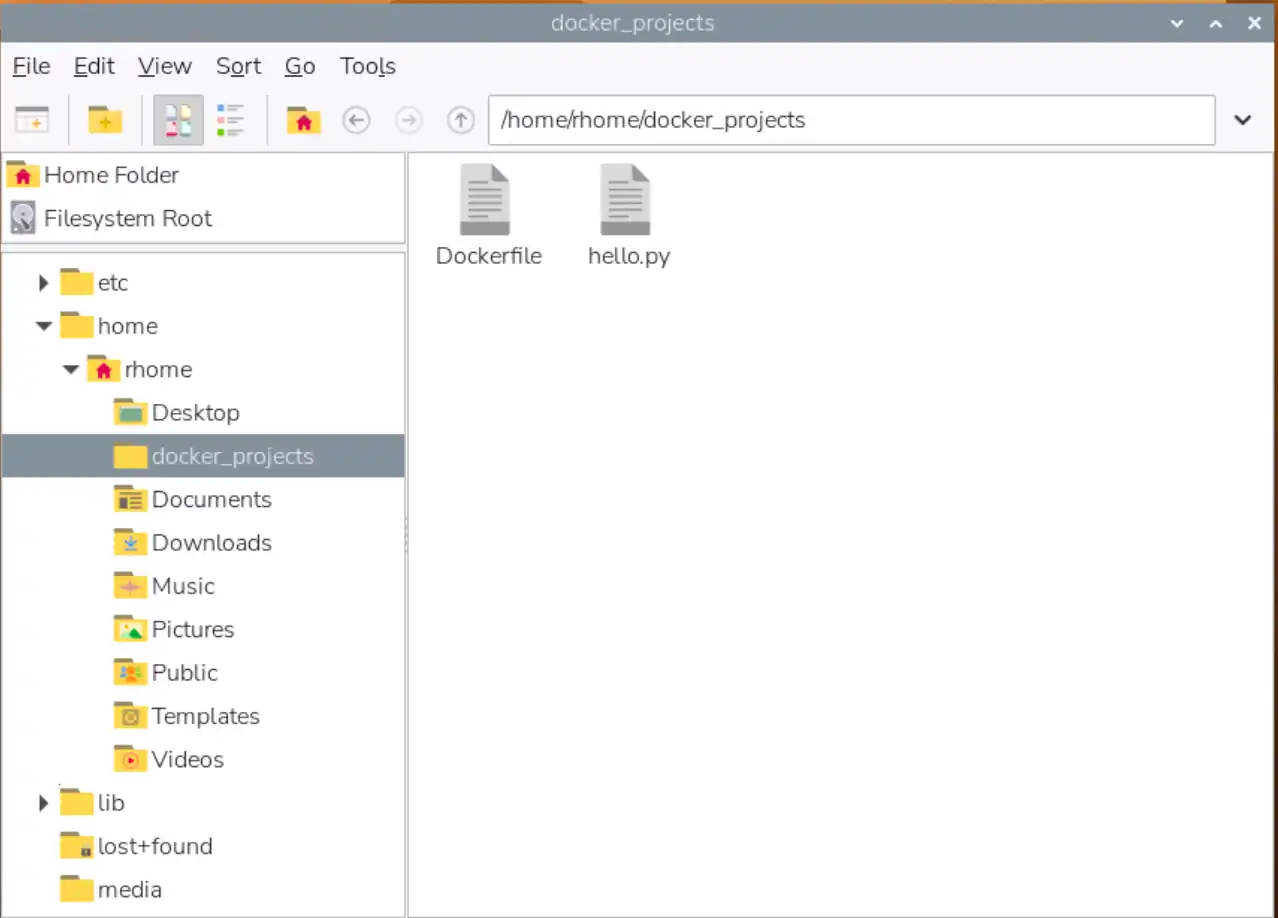Image resolution: width=1278 pixels, height=918 pixels.
Task: Select the home folder in tree
Action: click(108, 326)
